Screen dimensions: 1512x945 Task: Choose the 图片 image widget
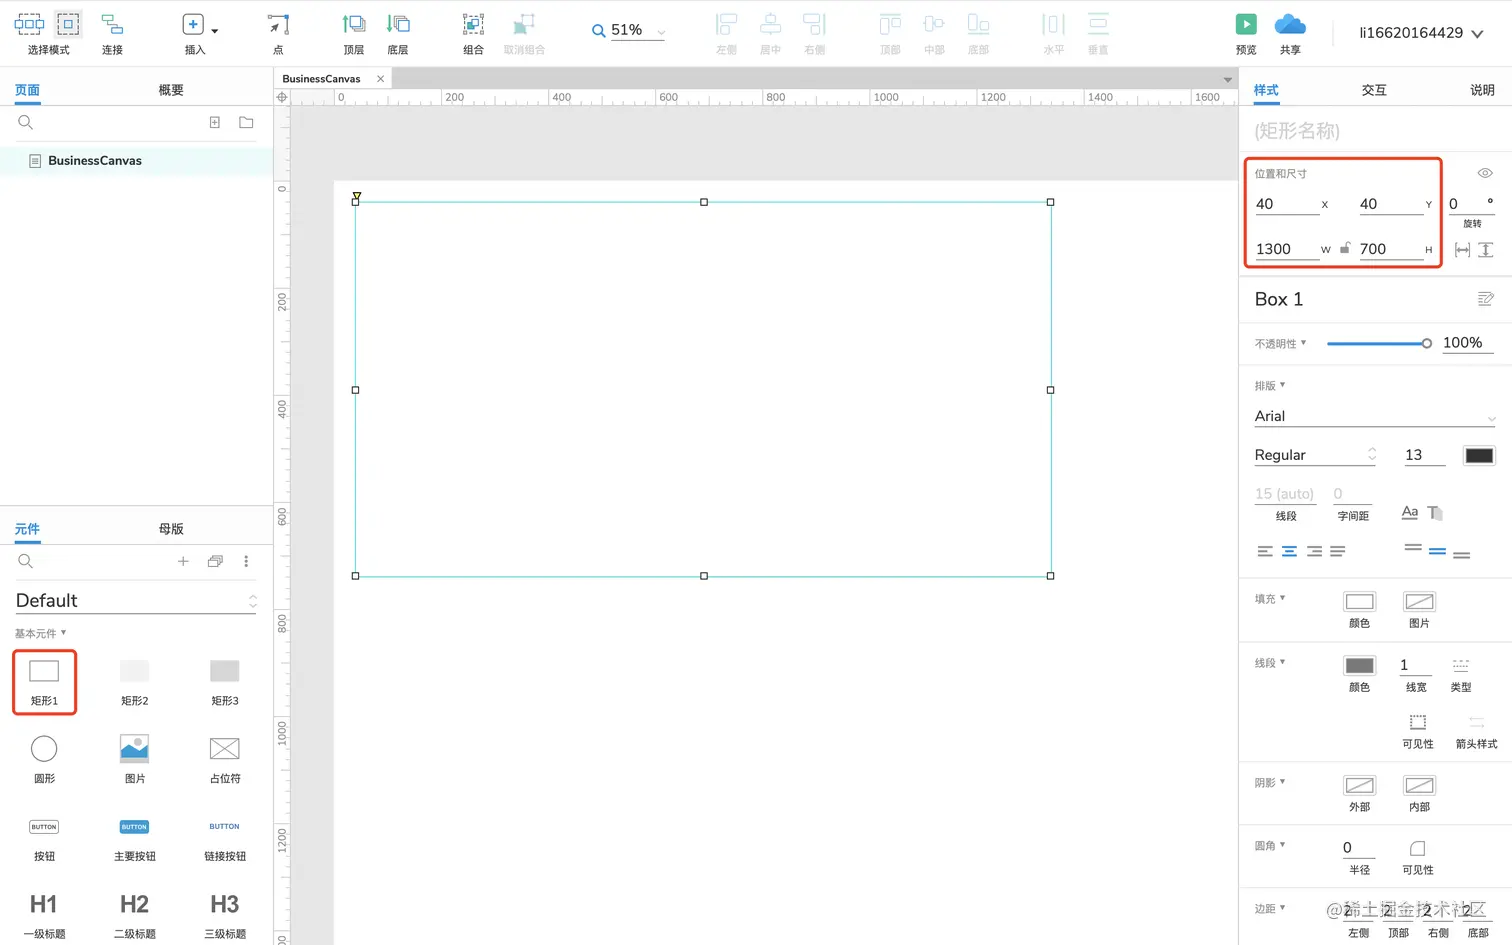click(134, 759)
